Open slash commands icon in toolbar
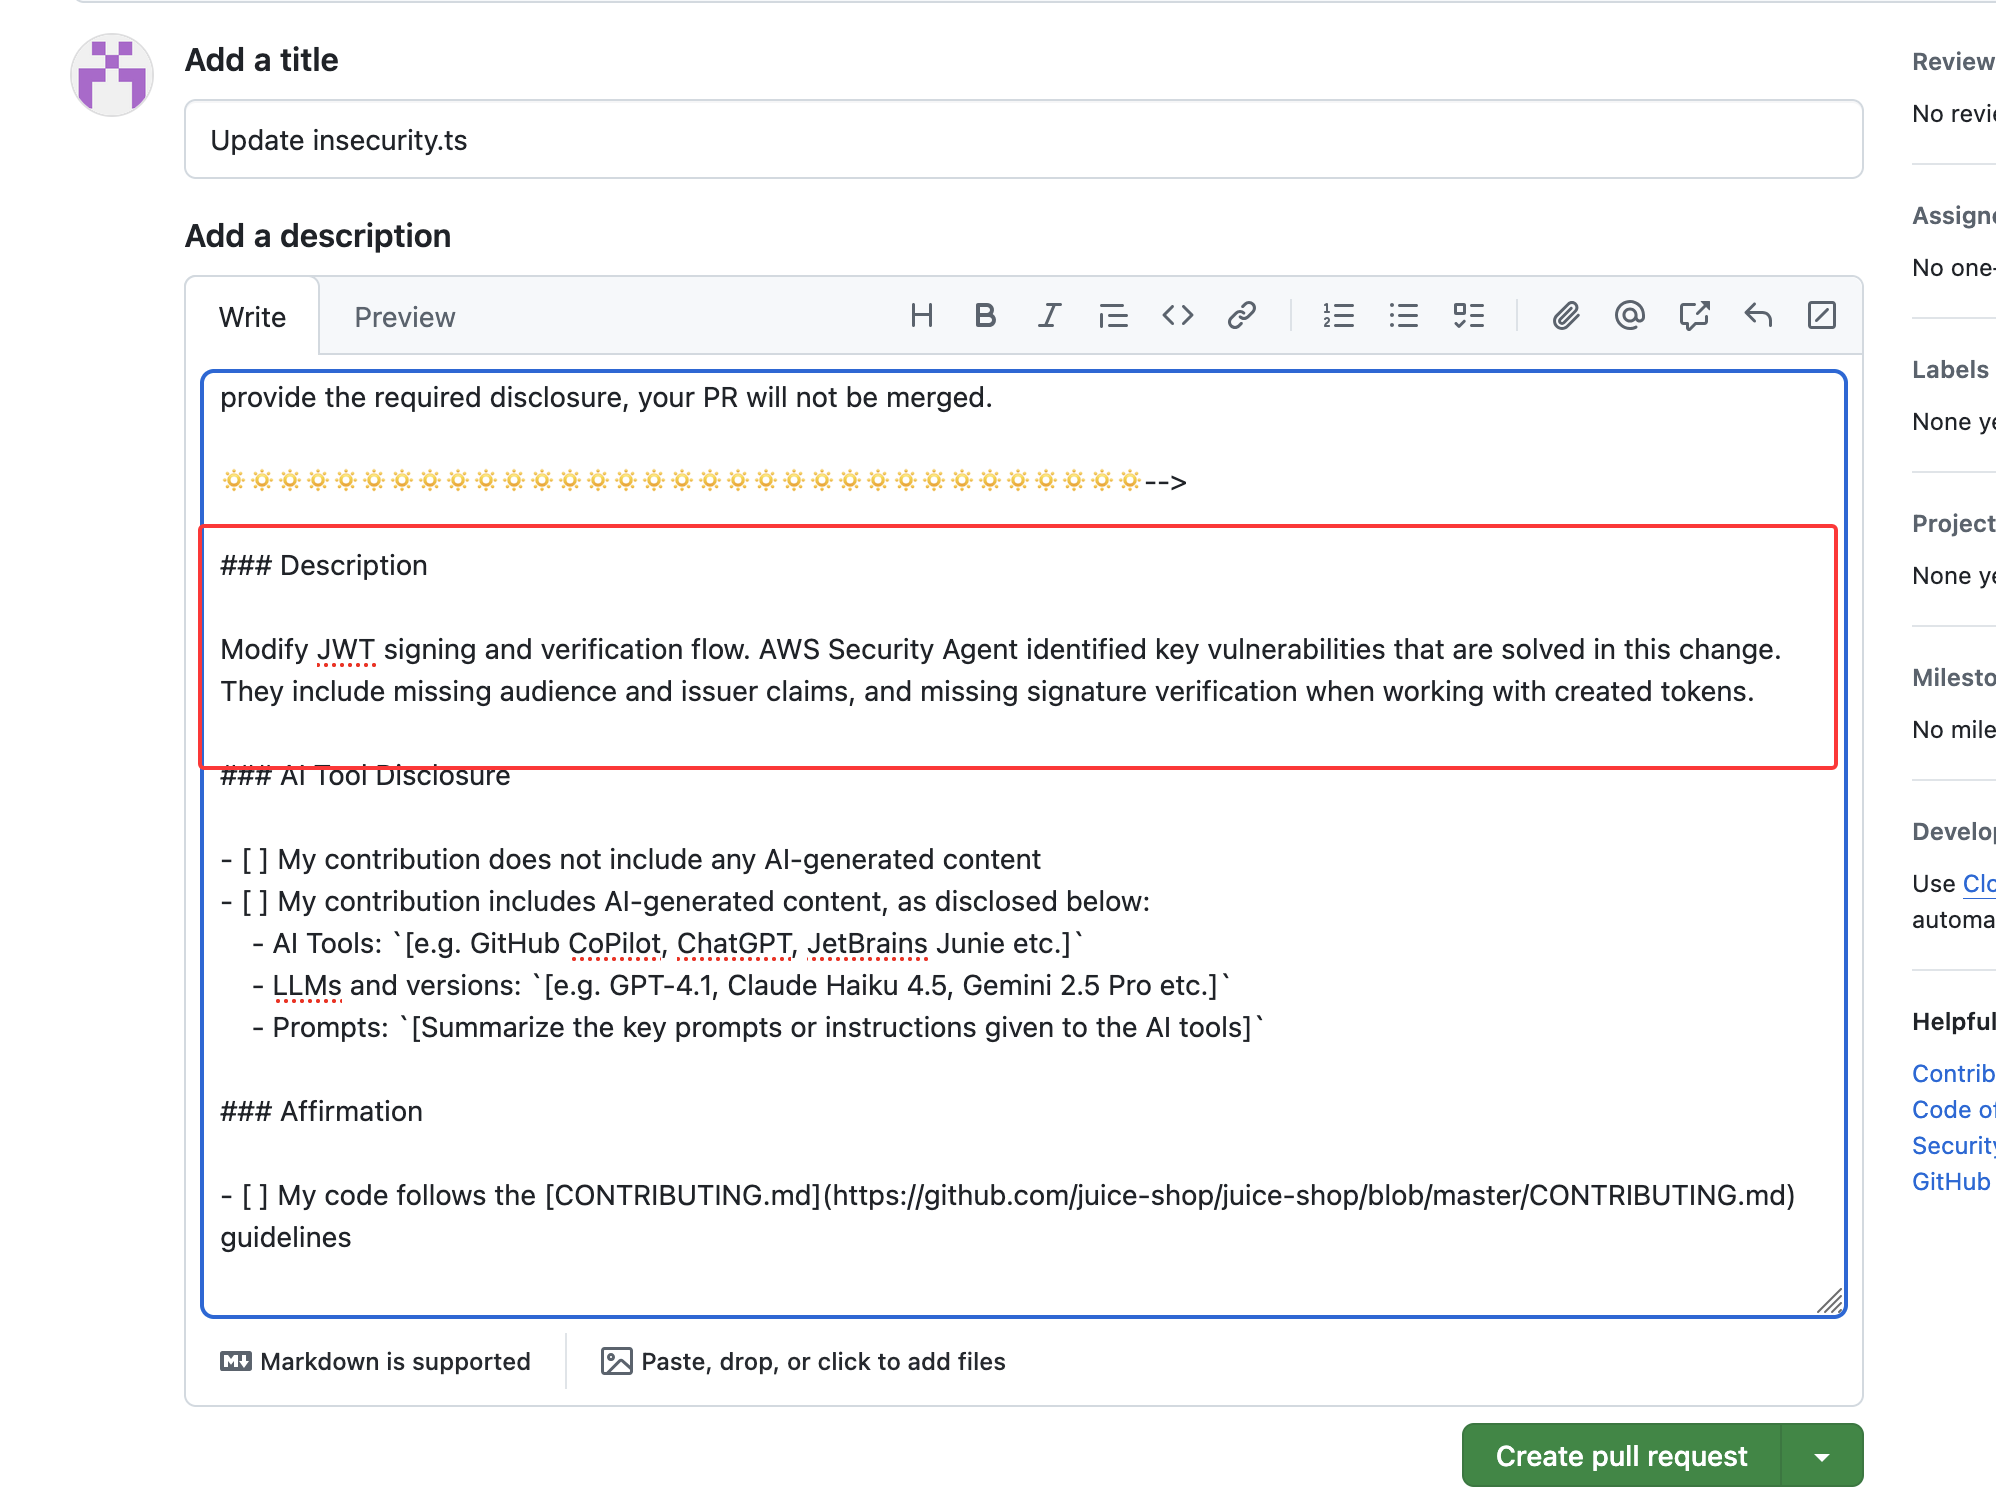 (x=1821, y=316)
